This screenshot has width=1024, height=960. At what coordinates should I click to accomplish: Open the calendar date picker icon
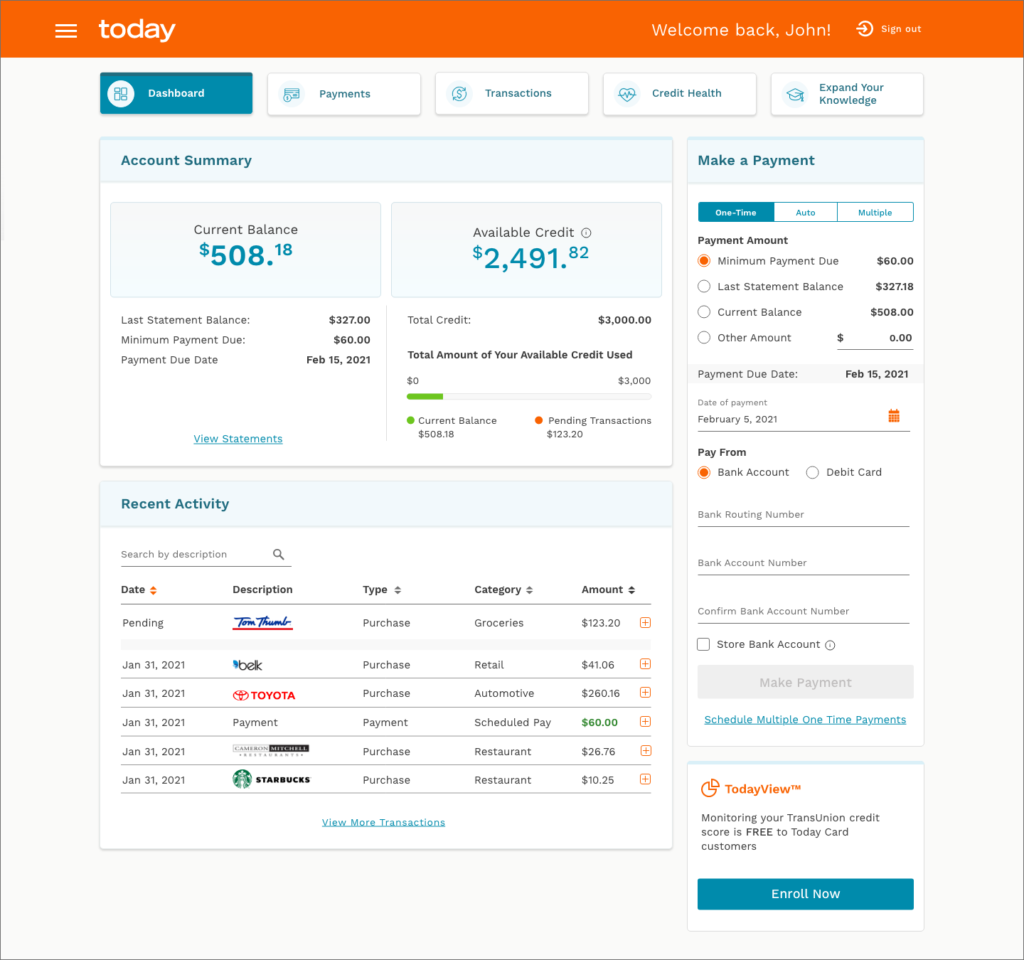894,416
